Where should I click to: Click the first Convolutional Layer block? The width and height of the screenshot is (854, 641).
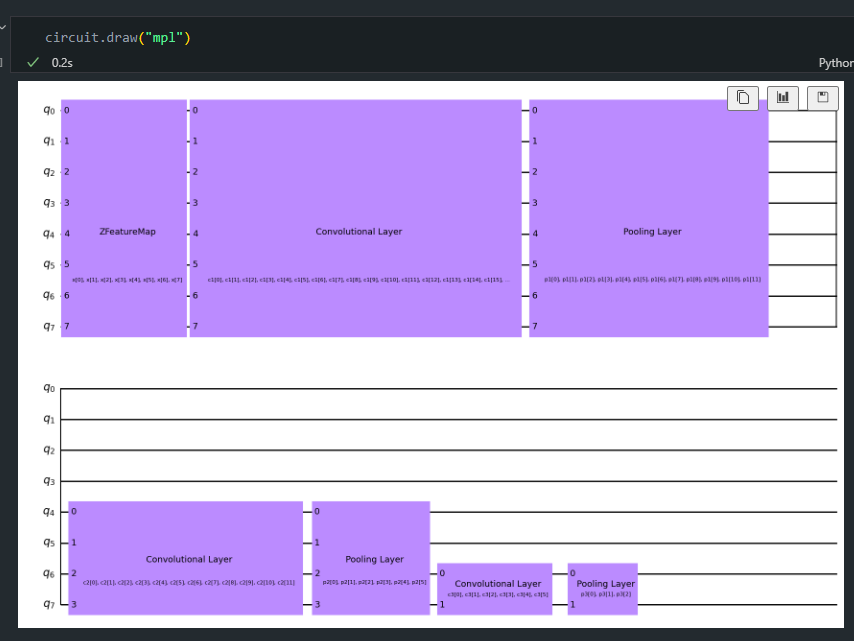pyautogui.click(x=358, y=230)
